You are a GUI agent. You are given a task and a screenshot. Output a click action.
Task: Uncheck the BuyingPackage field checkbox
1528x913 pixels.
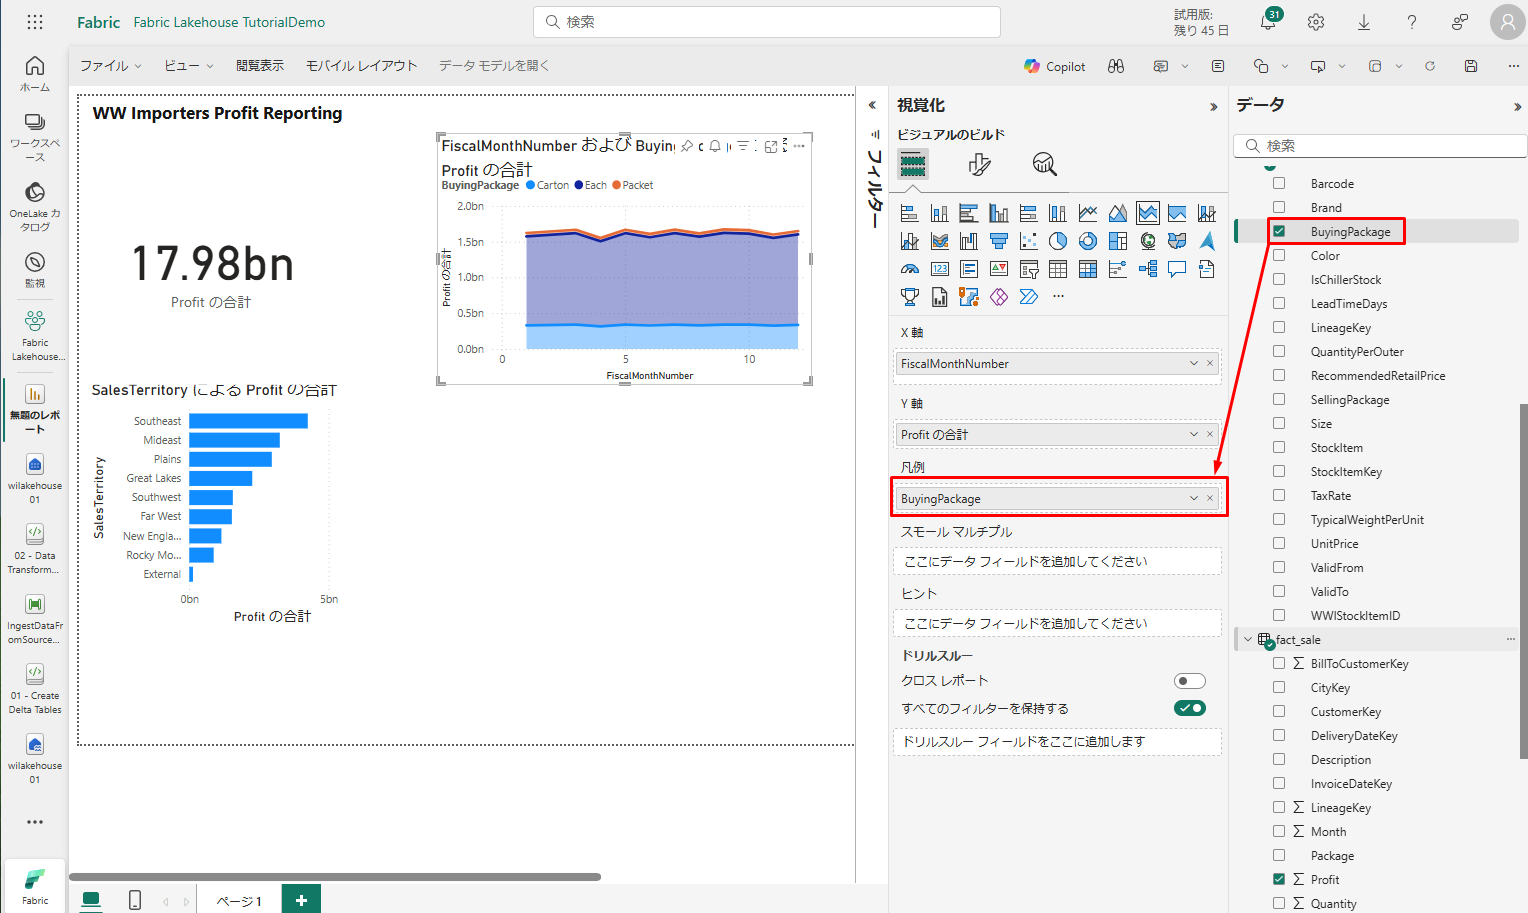[x=1279, y=232]
